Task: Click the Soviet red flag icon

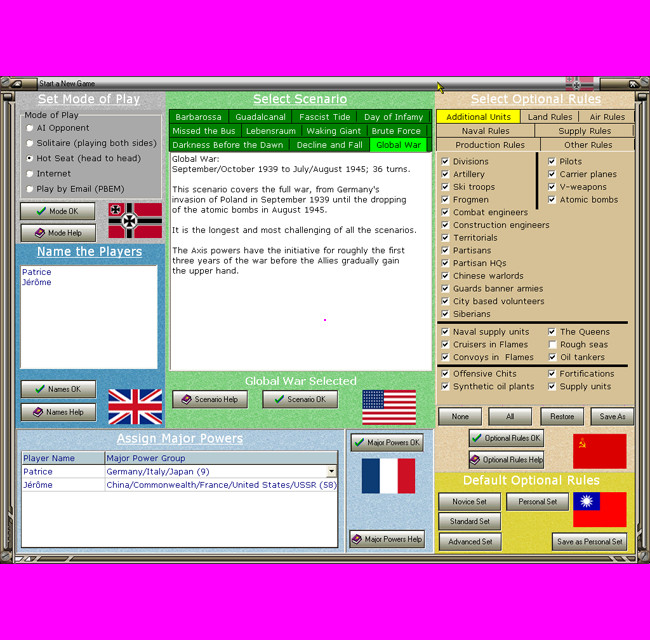Action: click(599, 451)
